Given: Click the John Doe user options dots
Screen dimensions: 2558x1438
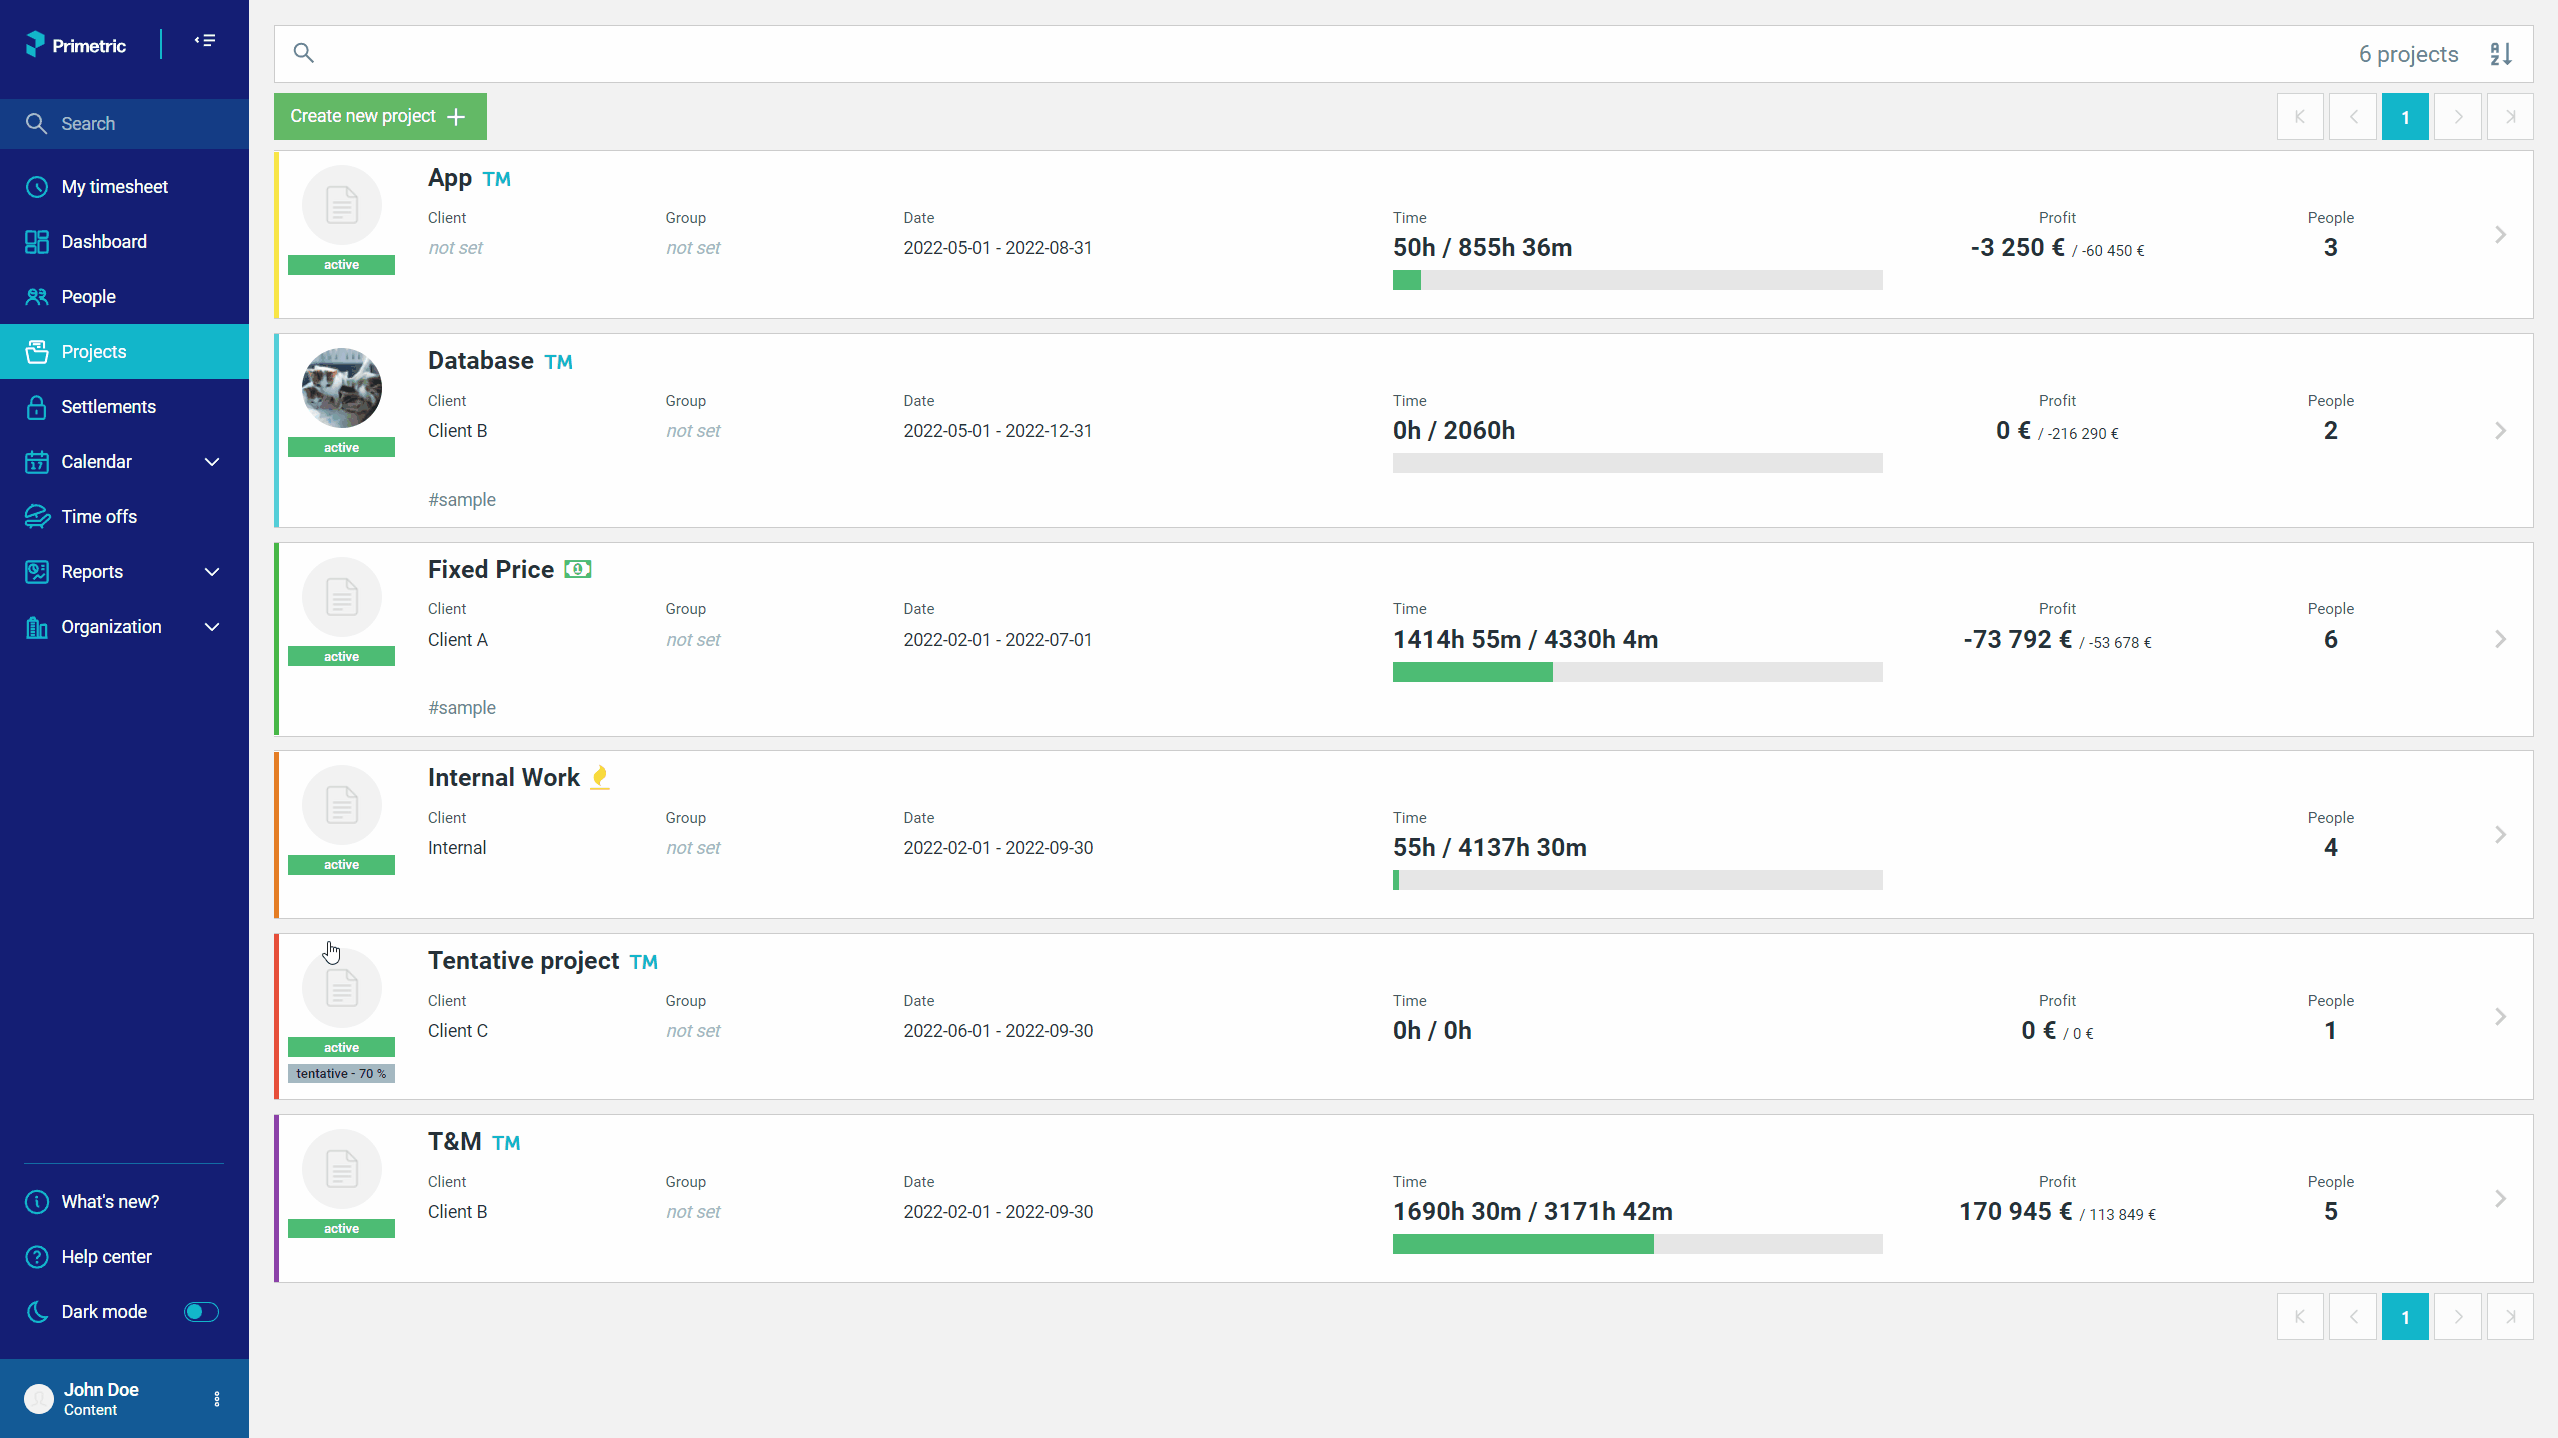Looking at the screenshot, I should pos(217,1399).
